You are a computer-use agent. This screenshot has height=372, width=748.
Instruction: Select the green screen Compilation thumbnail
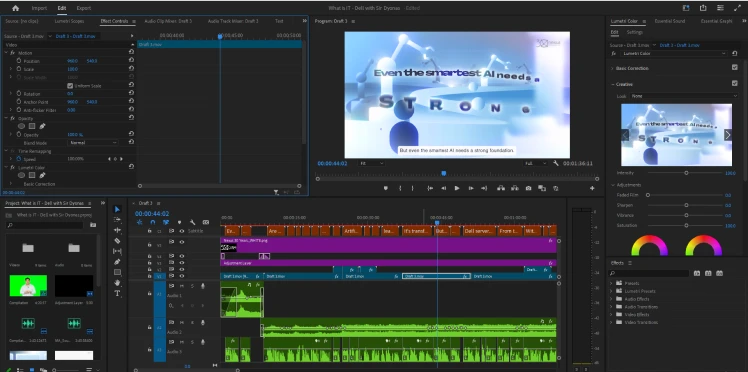click(28, 286)
